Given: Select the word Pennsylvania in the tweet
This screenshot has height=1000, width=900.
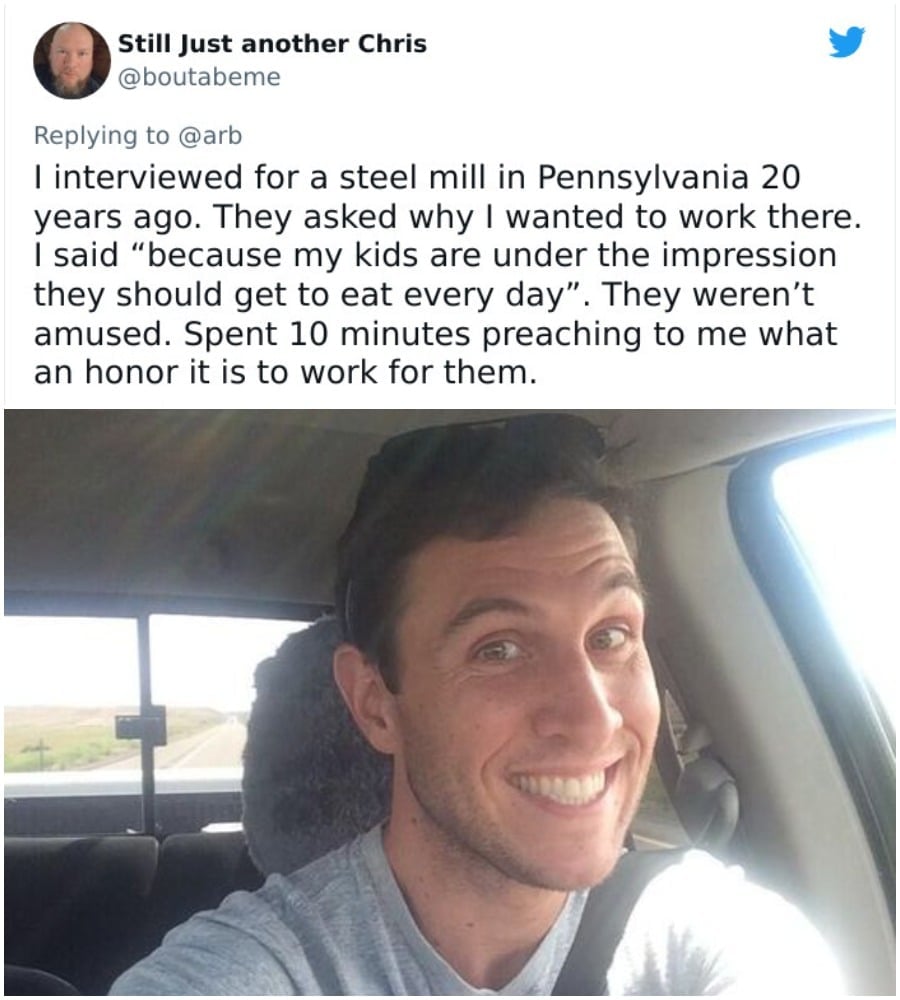Looking at the screenshot, I should [643, 178].
